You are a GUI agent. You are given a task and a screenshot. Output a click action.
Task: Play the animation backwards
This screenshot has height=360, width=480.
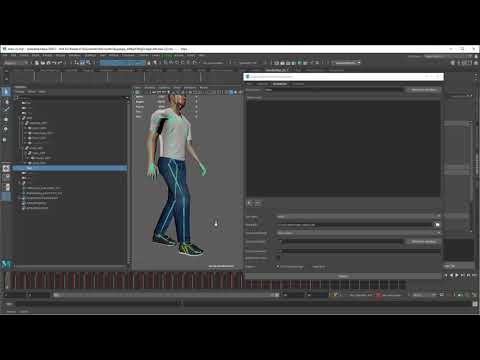point(452,275)
